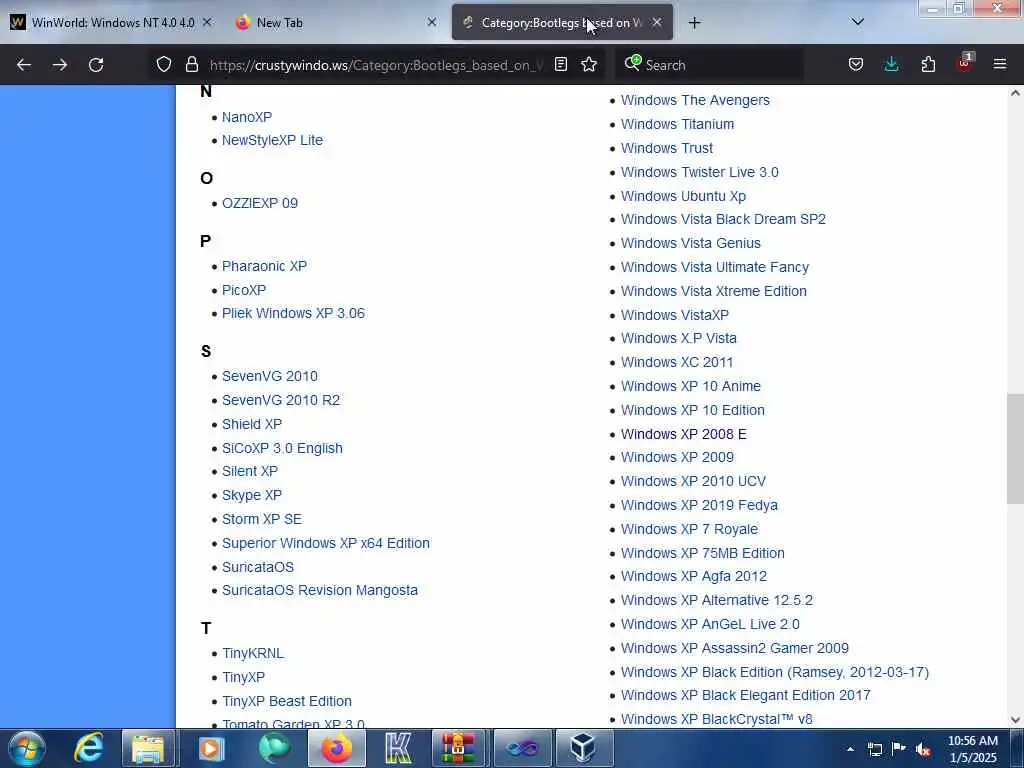Open the SuricataOS Revision Mangosta link

[x=320, y=590]
